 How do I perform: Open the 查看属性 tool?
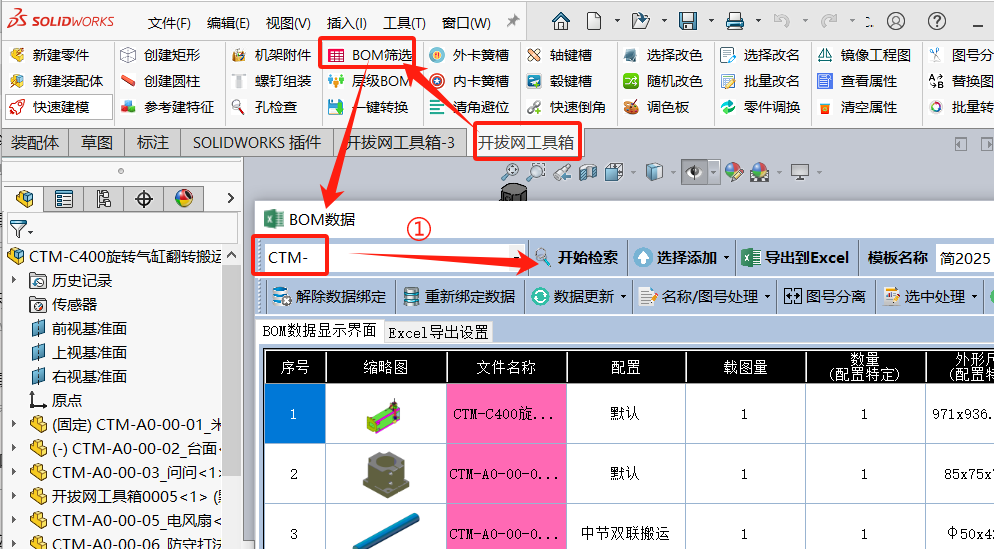pyautogui.click(x=857, y=81)
